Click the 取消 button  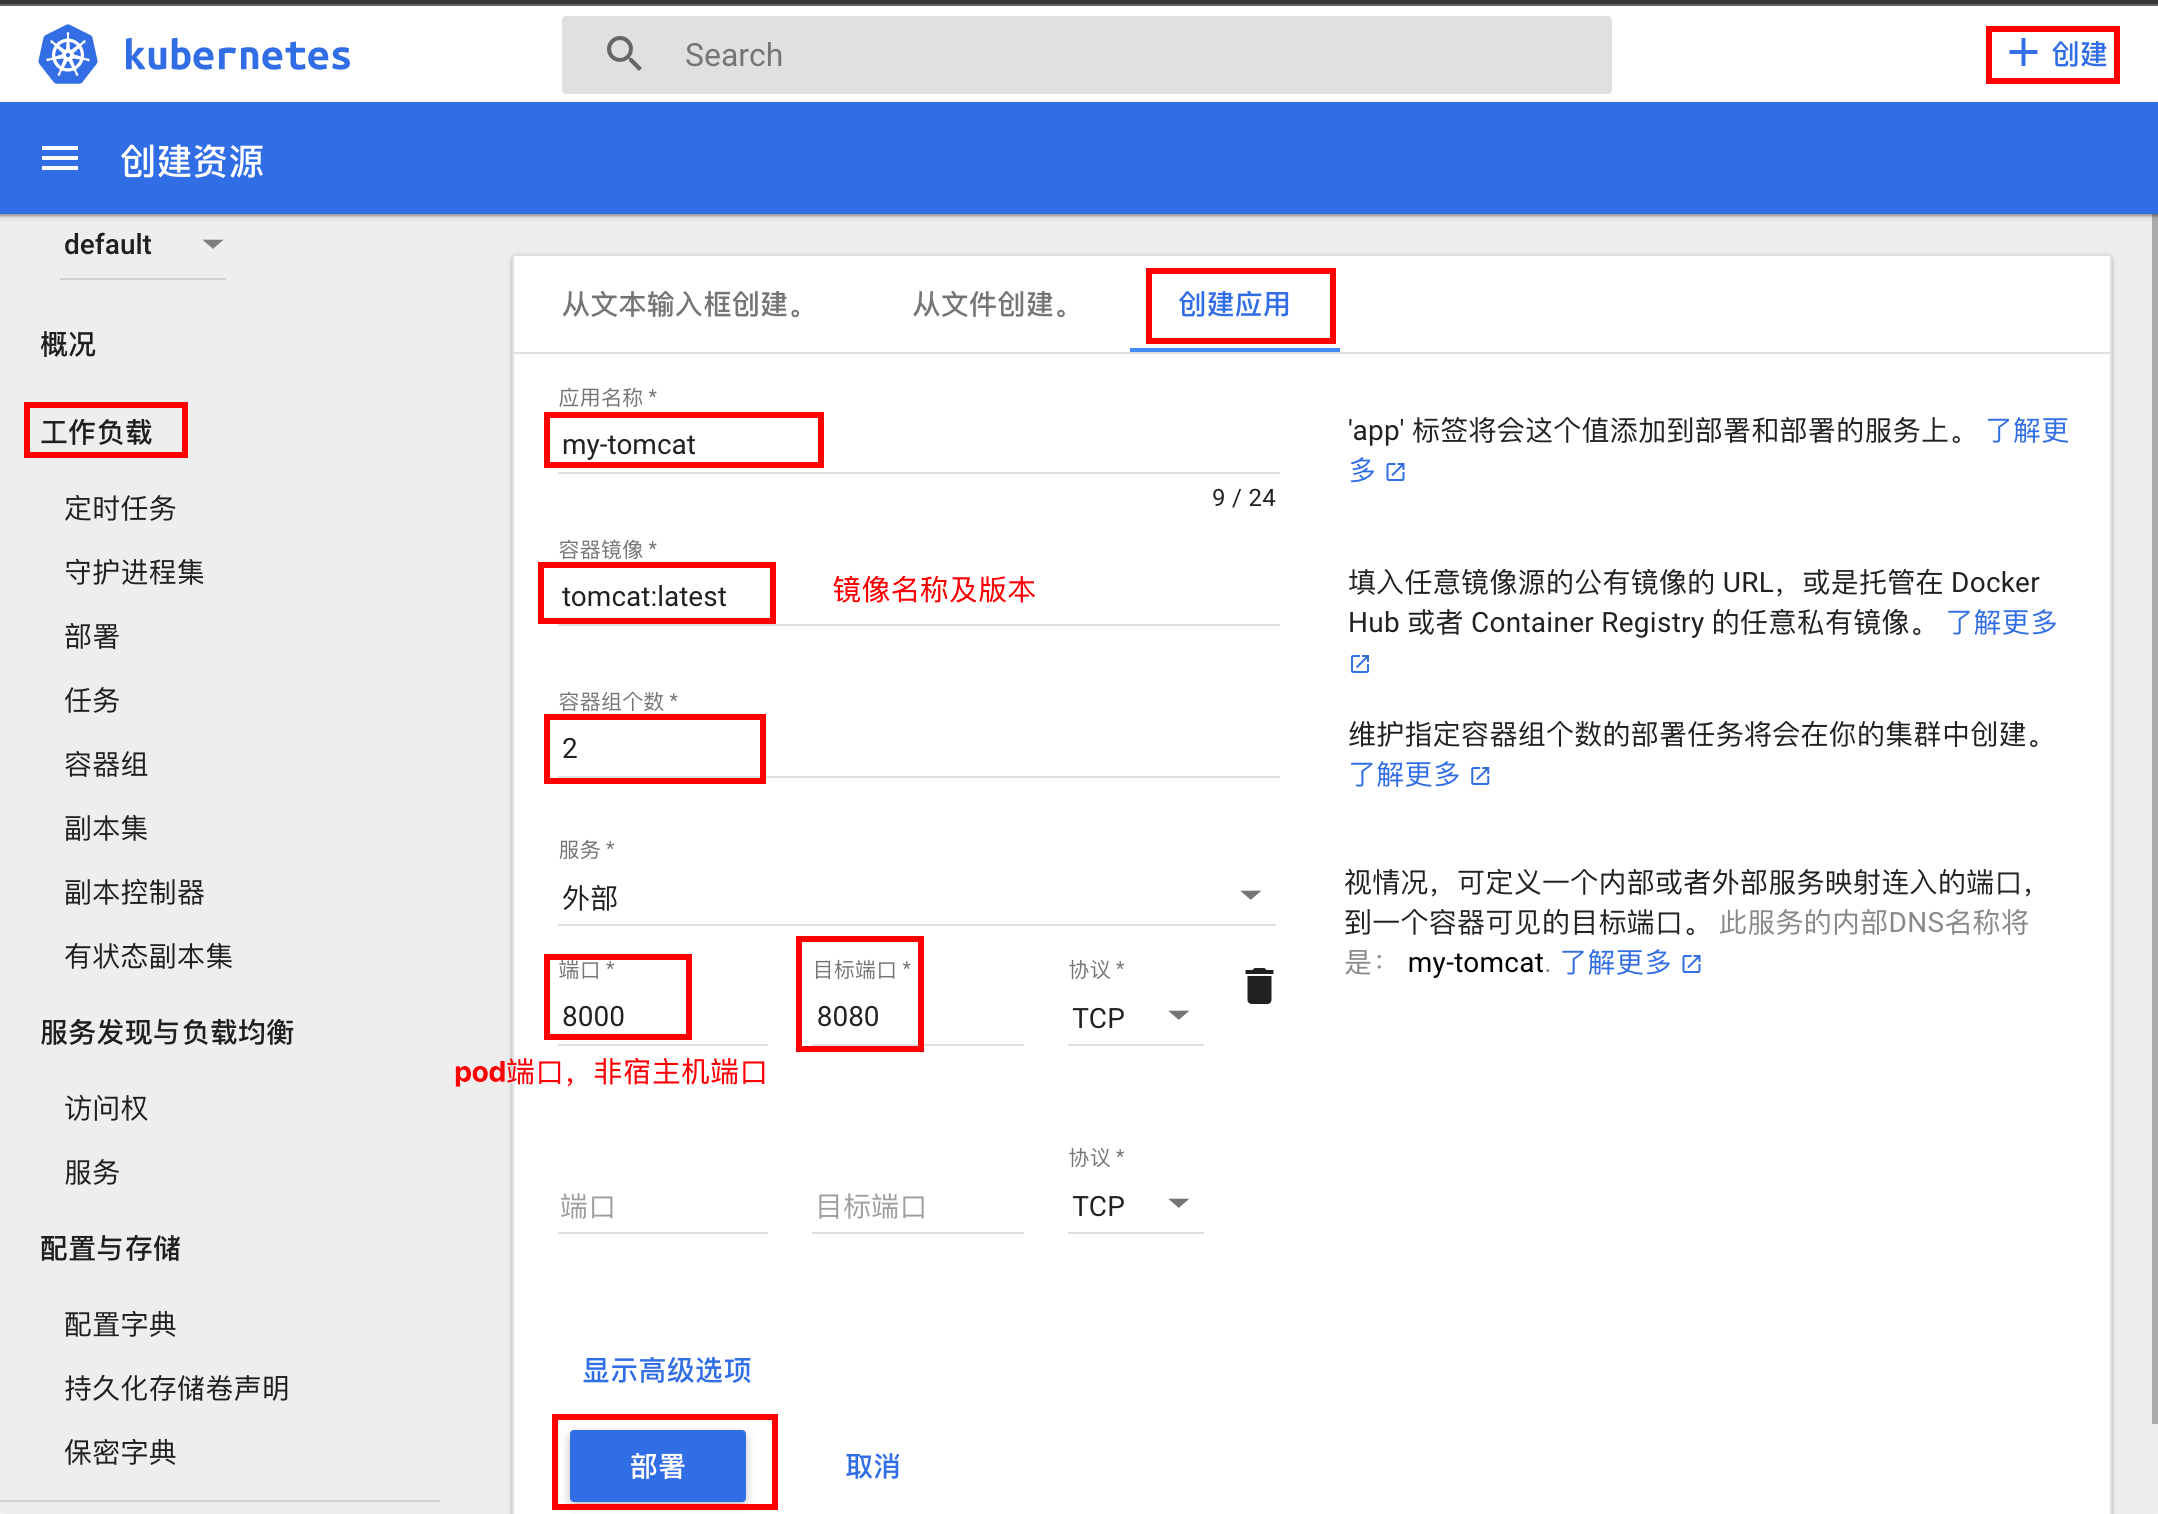click(x=873, y=1466)
